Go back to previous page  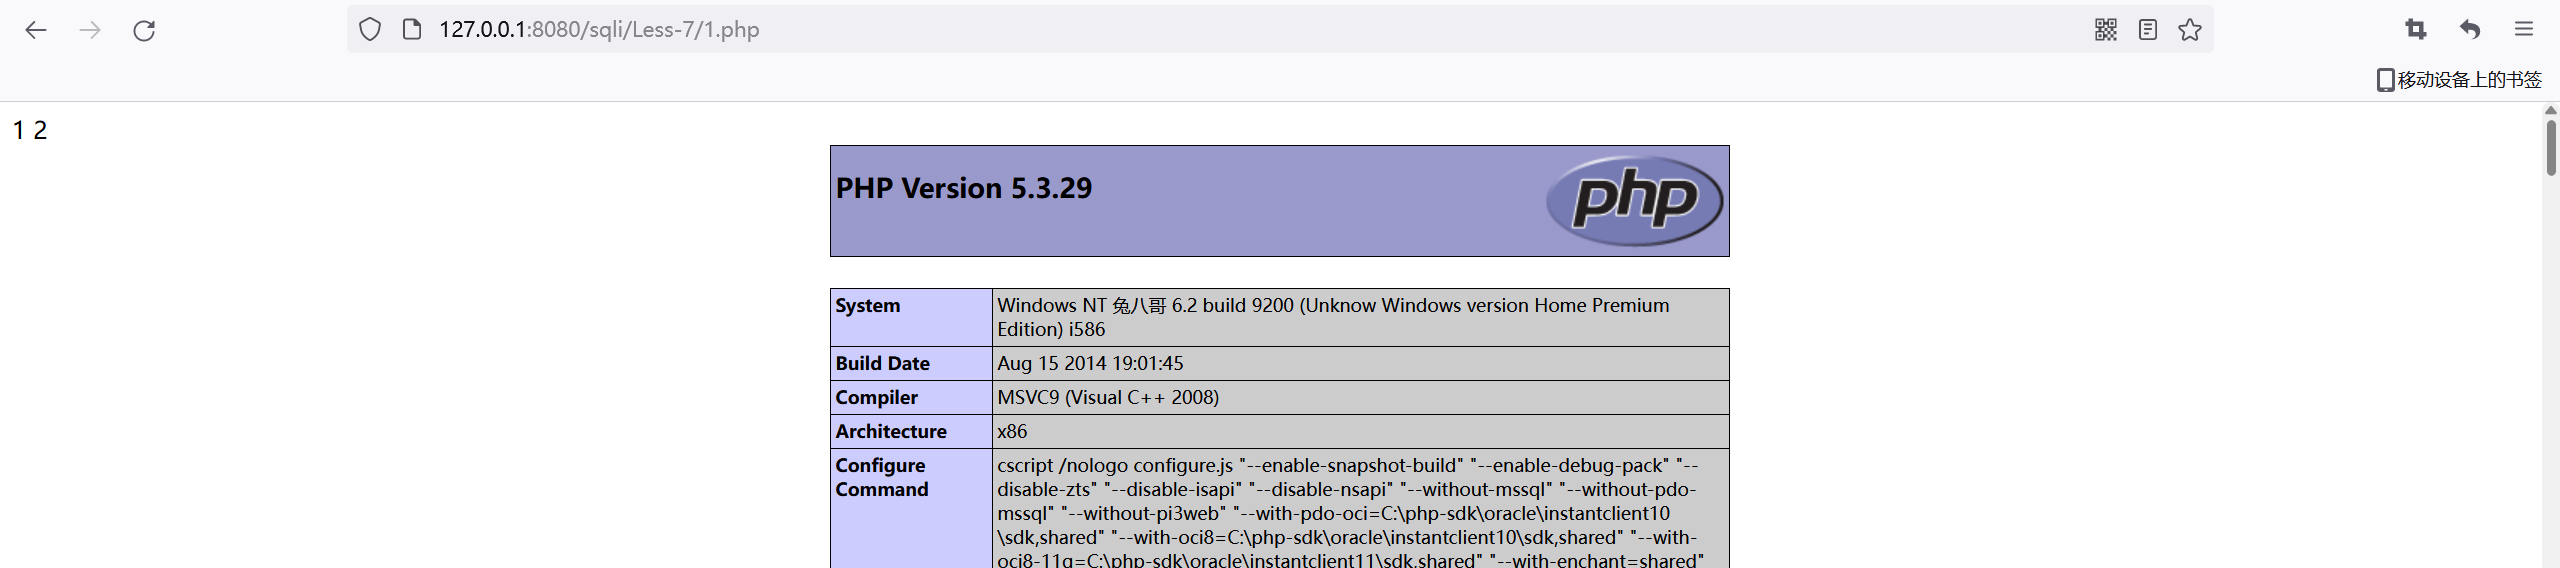pos(36,30)
